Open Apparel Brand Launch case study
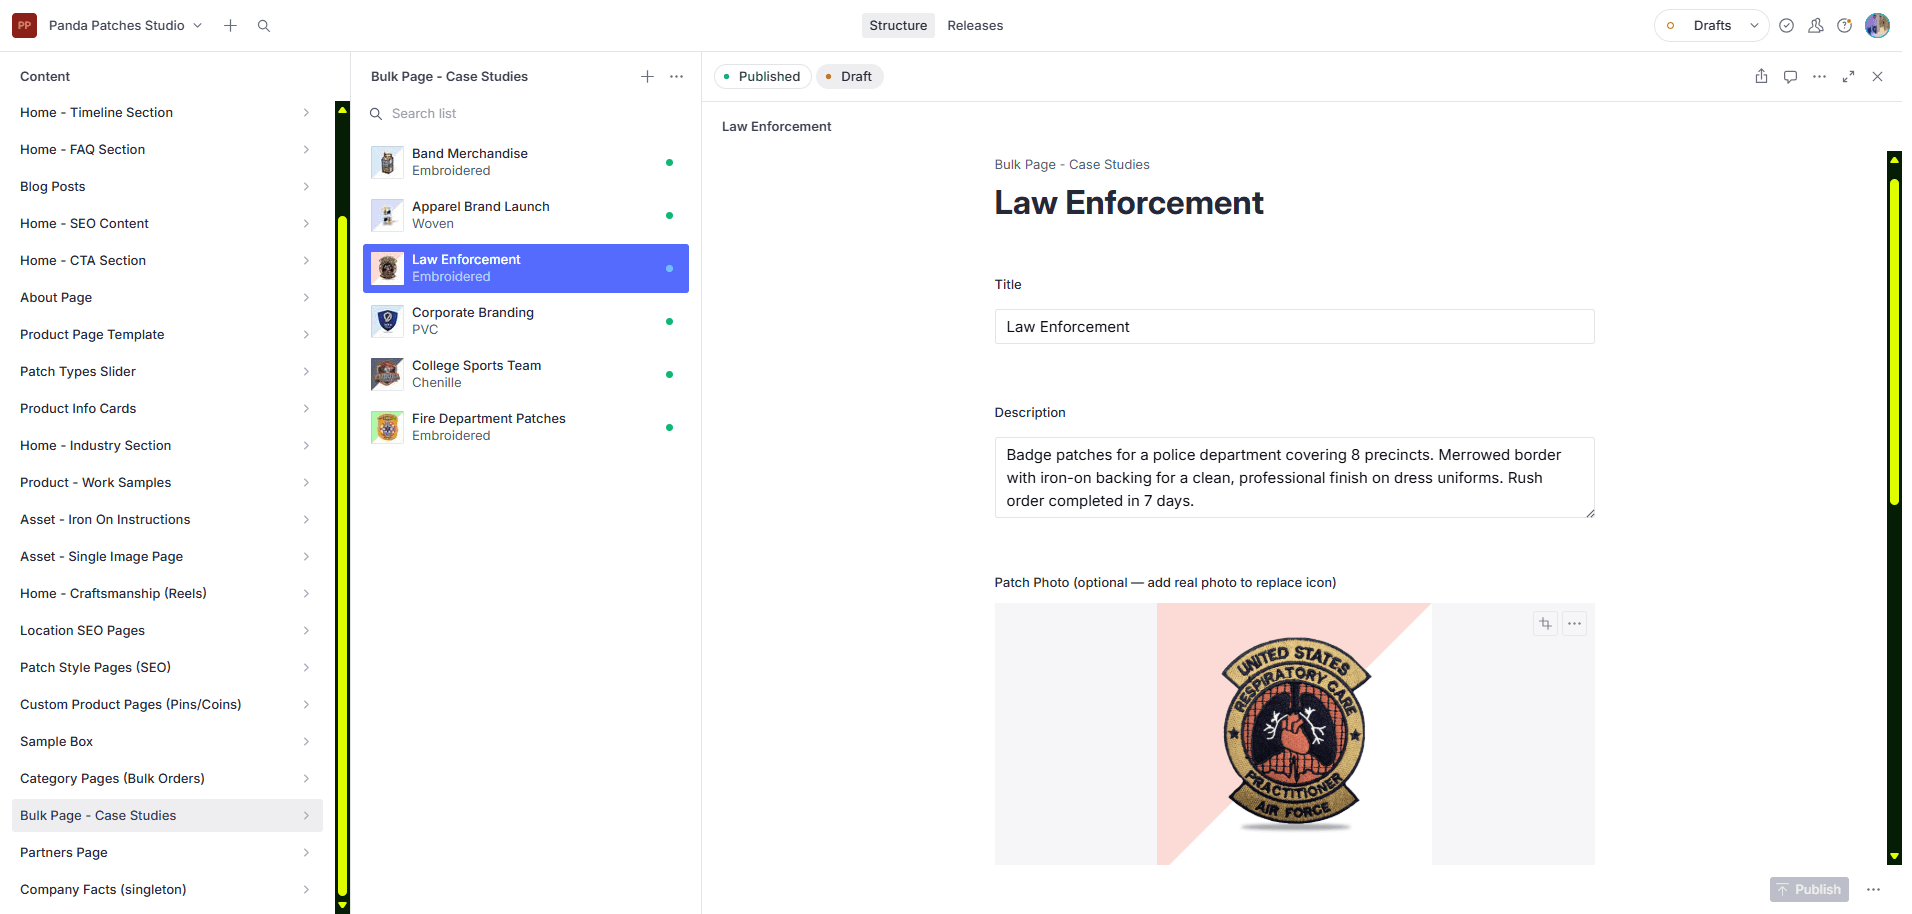The image size is (1912, 914). click(526, 215)
